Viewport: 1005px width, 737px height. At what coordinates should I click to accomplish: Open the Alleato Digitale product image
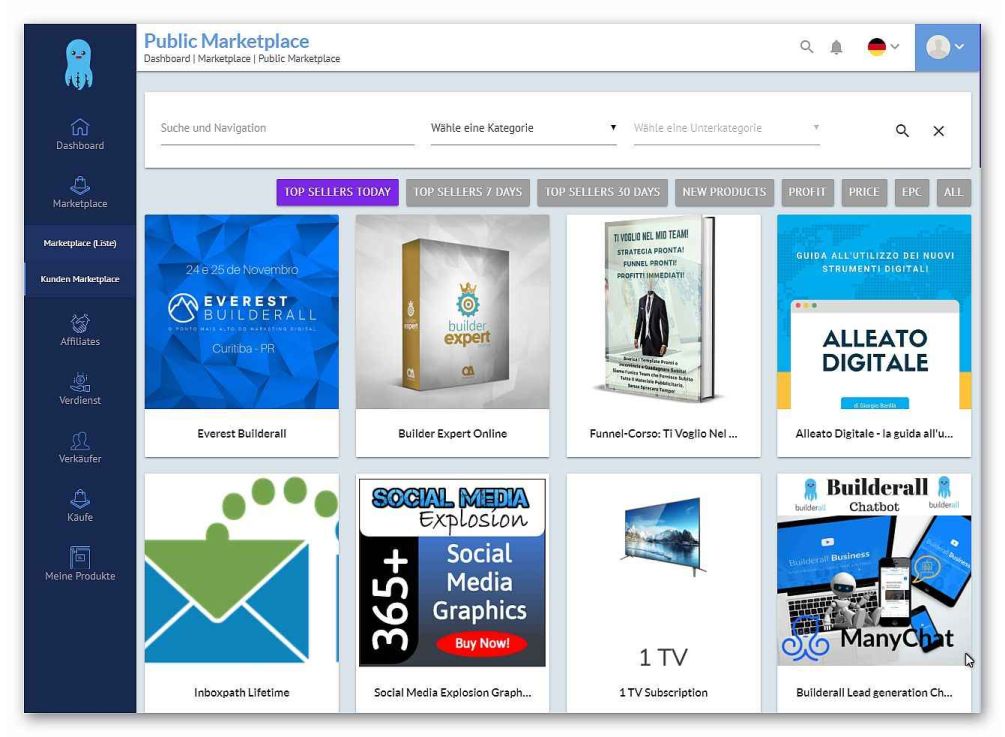(874, 311)
